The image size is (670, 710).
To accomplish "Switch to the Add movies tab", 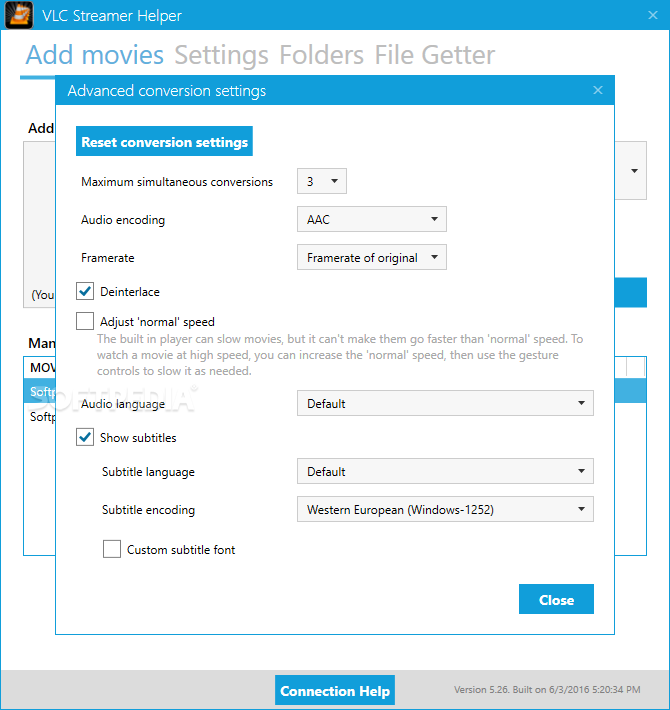I will point(94,55).
